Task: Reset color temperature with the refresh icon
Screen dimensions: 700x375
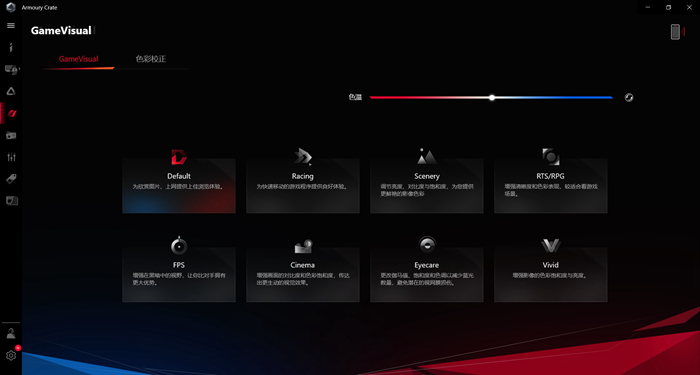Action: click(x=629, y=97)
